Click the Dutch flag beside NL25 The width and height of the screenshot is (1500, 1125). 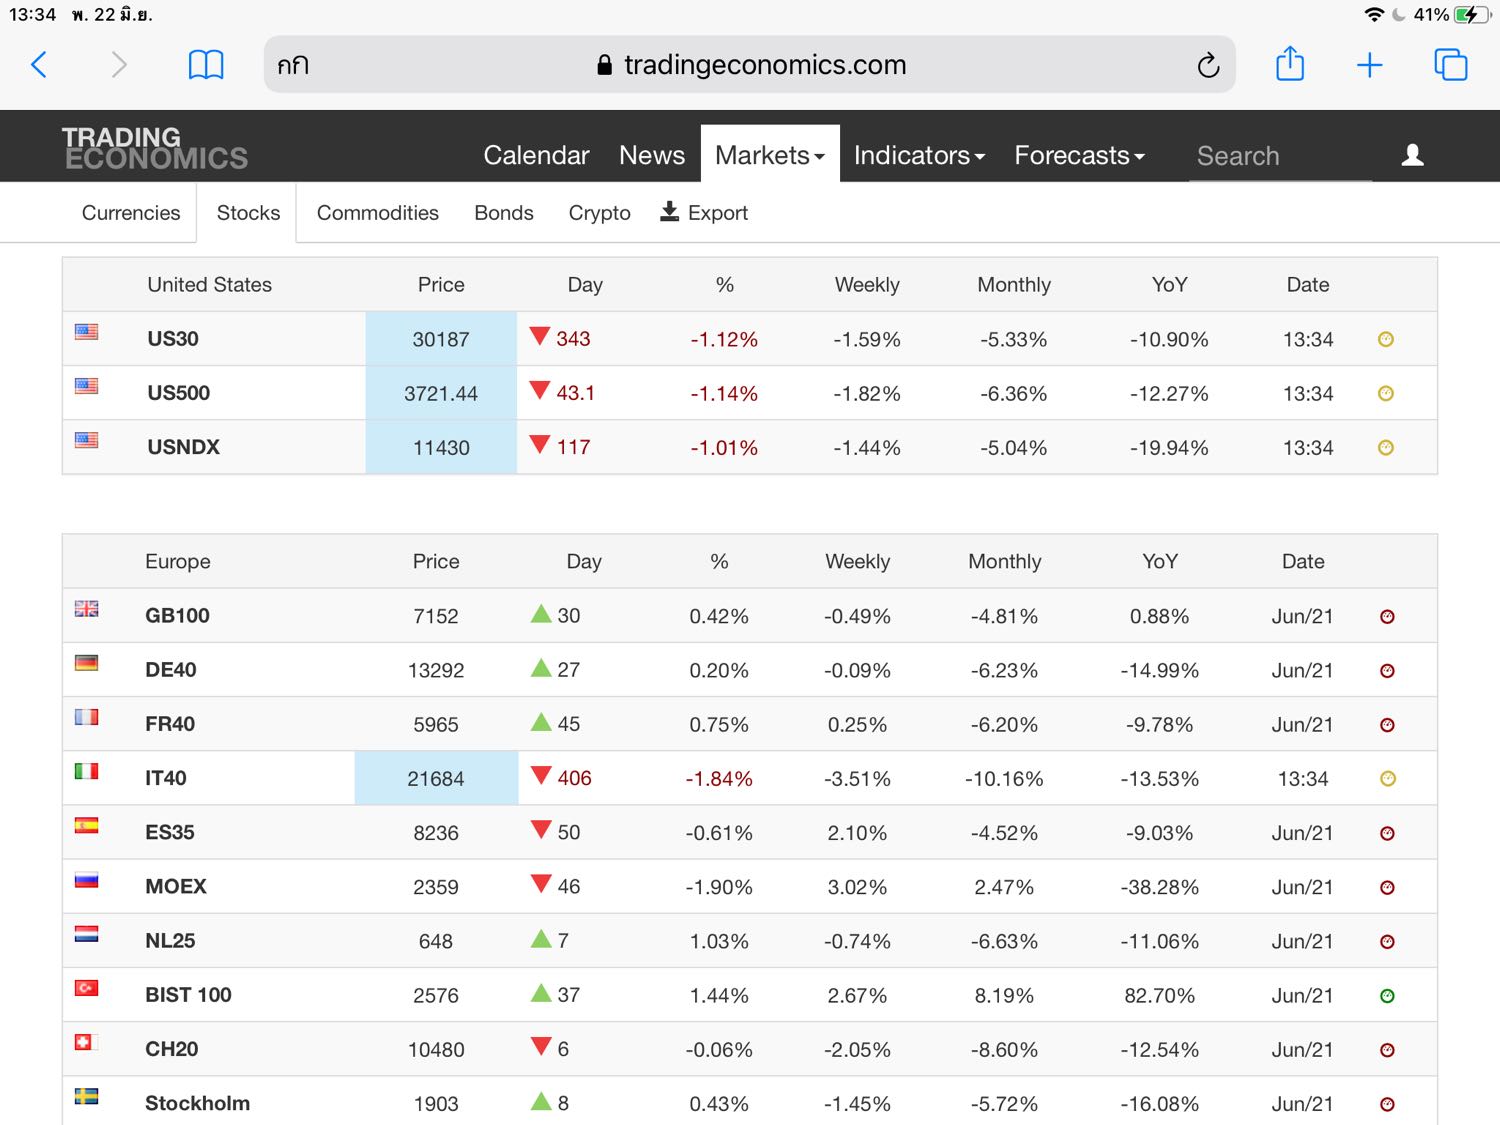tap(87, 934)
